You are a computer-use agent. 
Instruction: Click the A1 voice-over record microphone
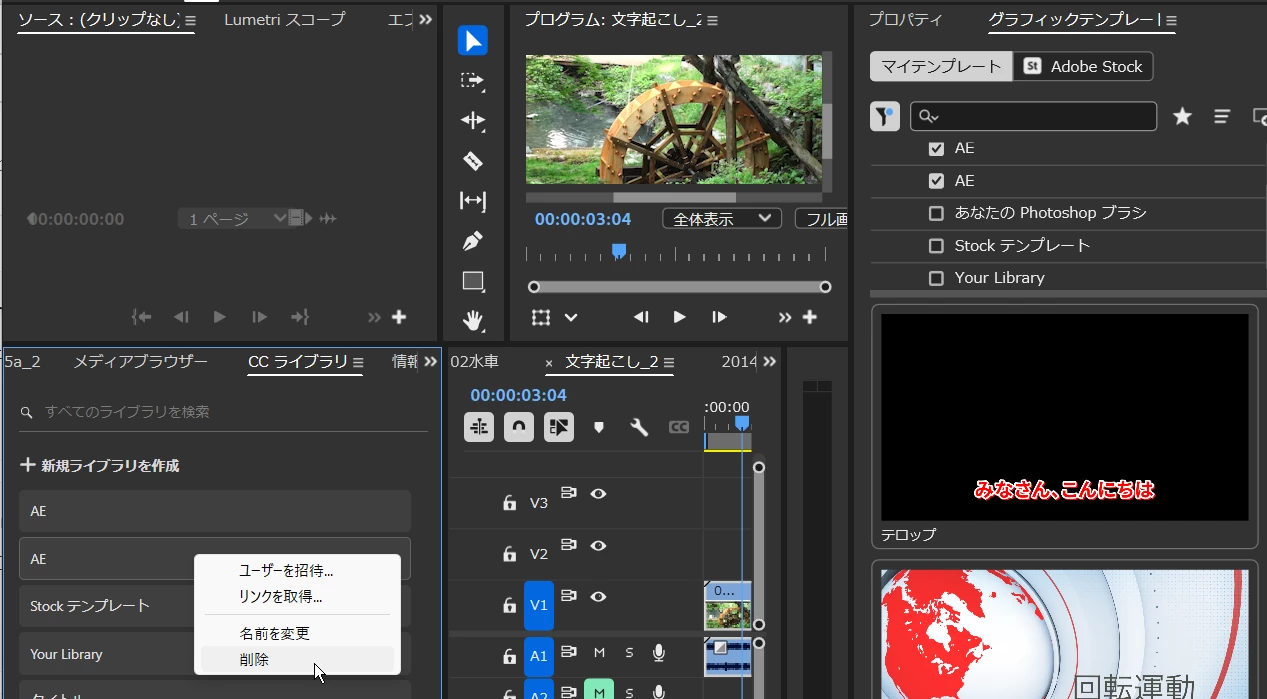tap(658, 653)
